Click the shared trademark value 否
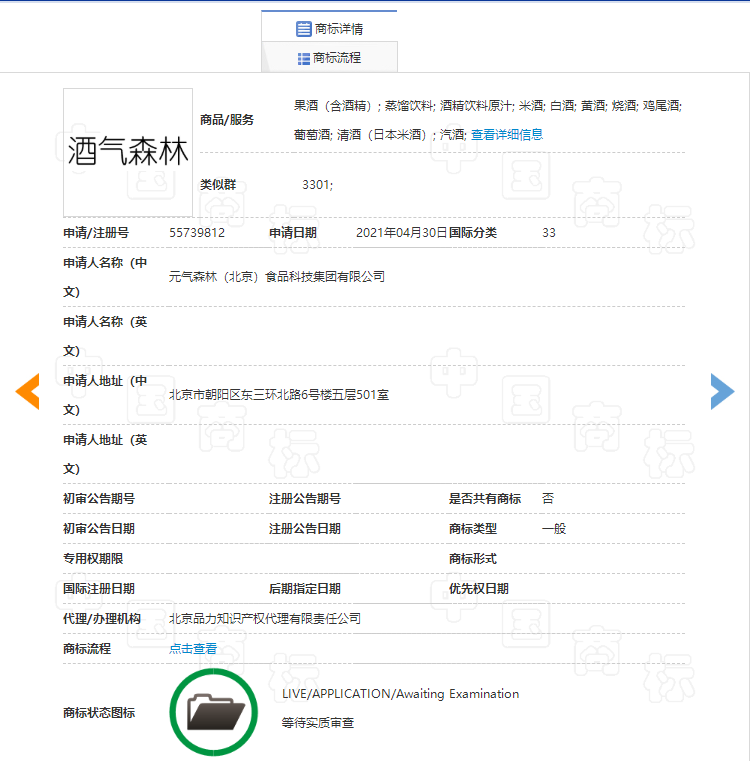Viewport: 751px width, 761px height. coord(548,498)
